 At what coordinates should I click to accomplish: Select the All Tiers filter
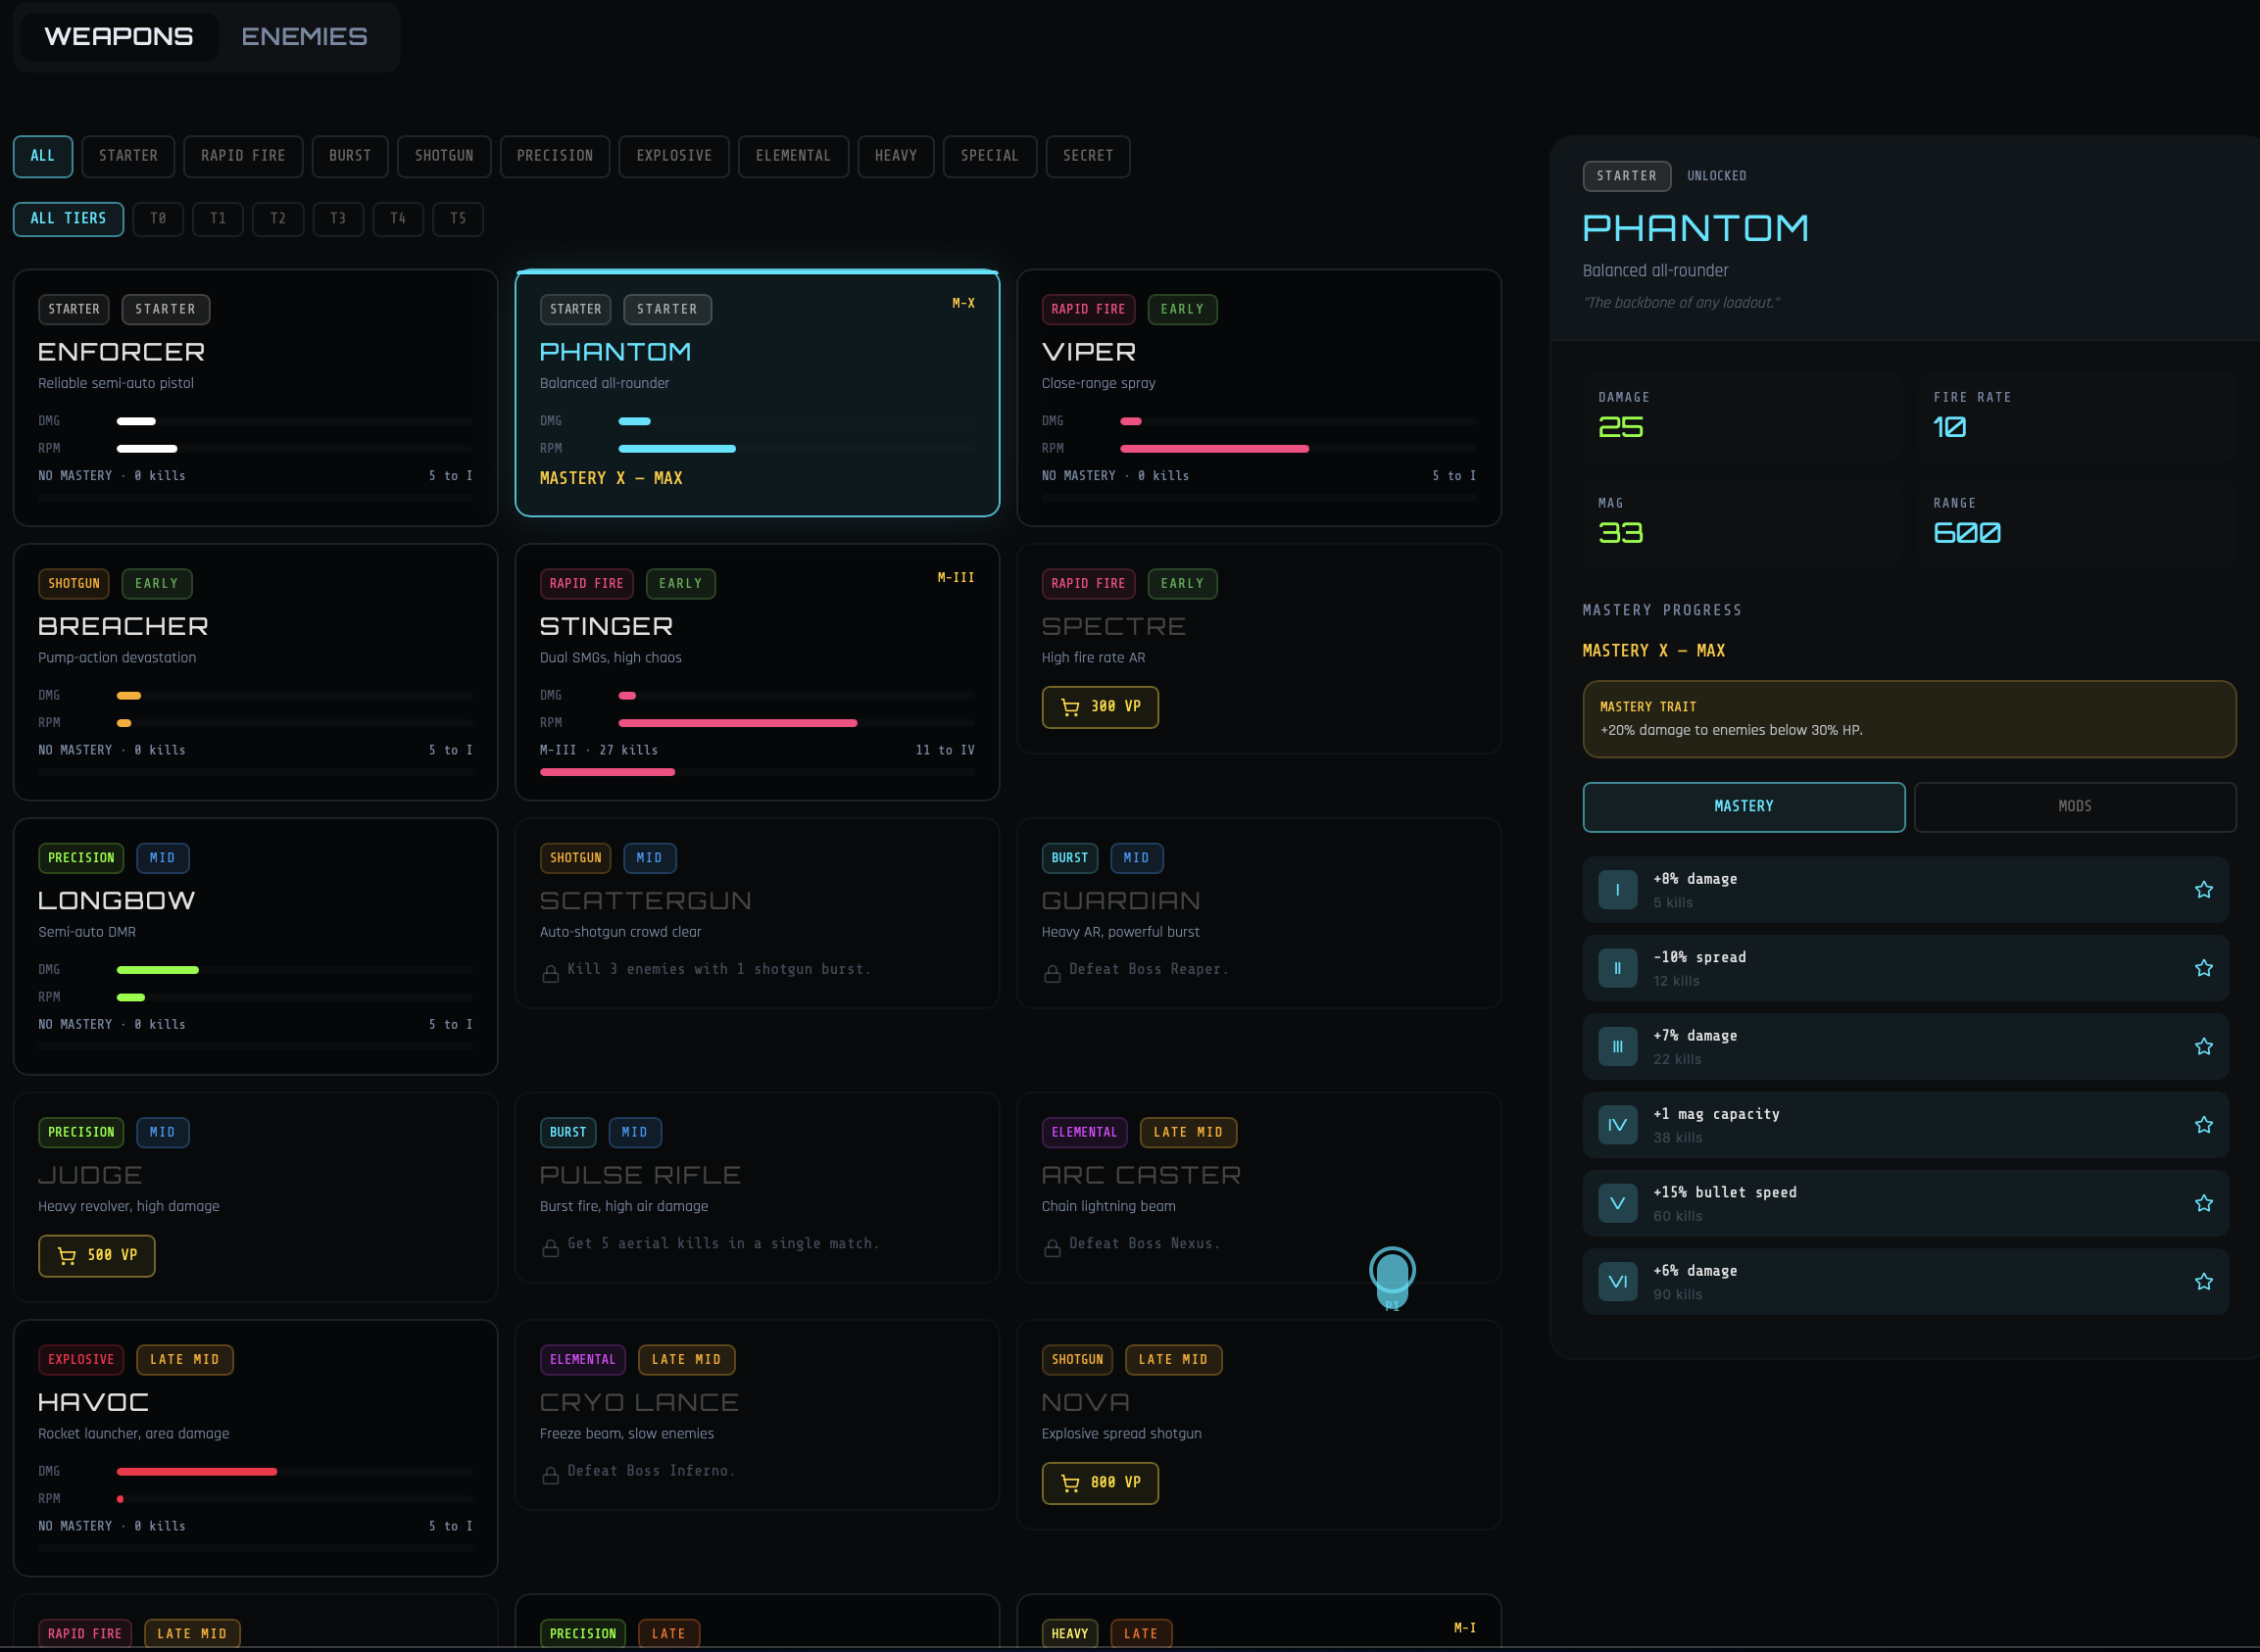(68, 219)
